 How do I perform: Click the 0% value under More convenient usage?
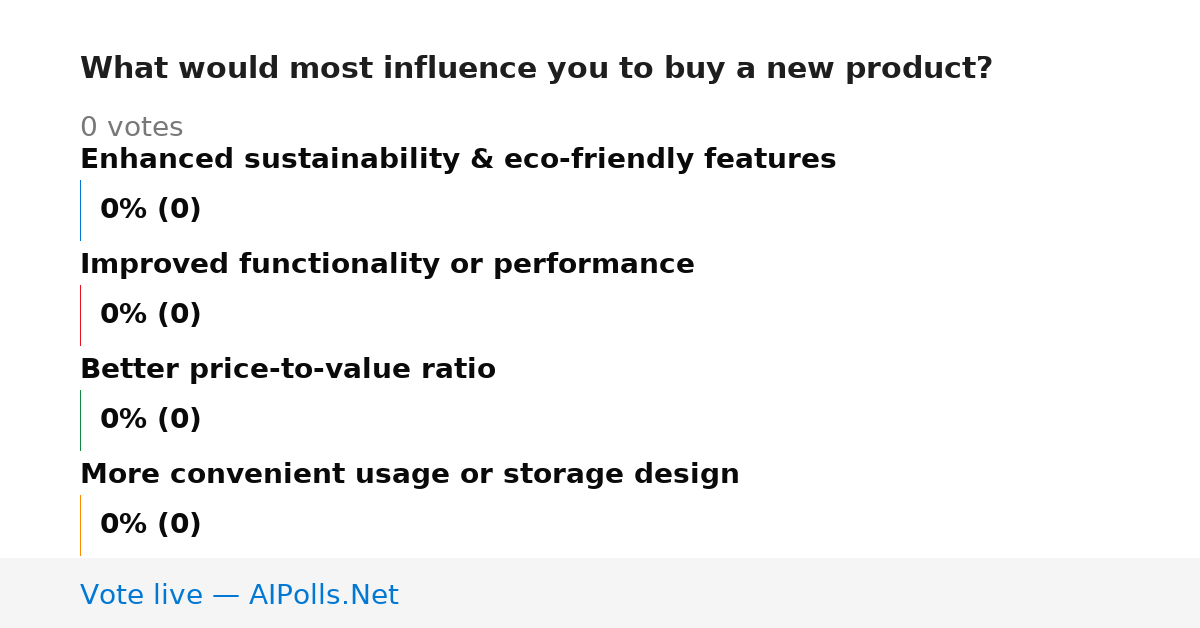click(124, 525)
